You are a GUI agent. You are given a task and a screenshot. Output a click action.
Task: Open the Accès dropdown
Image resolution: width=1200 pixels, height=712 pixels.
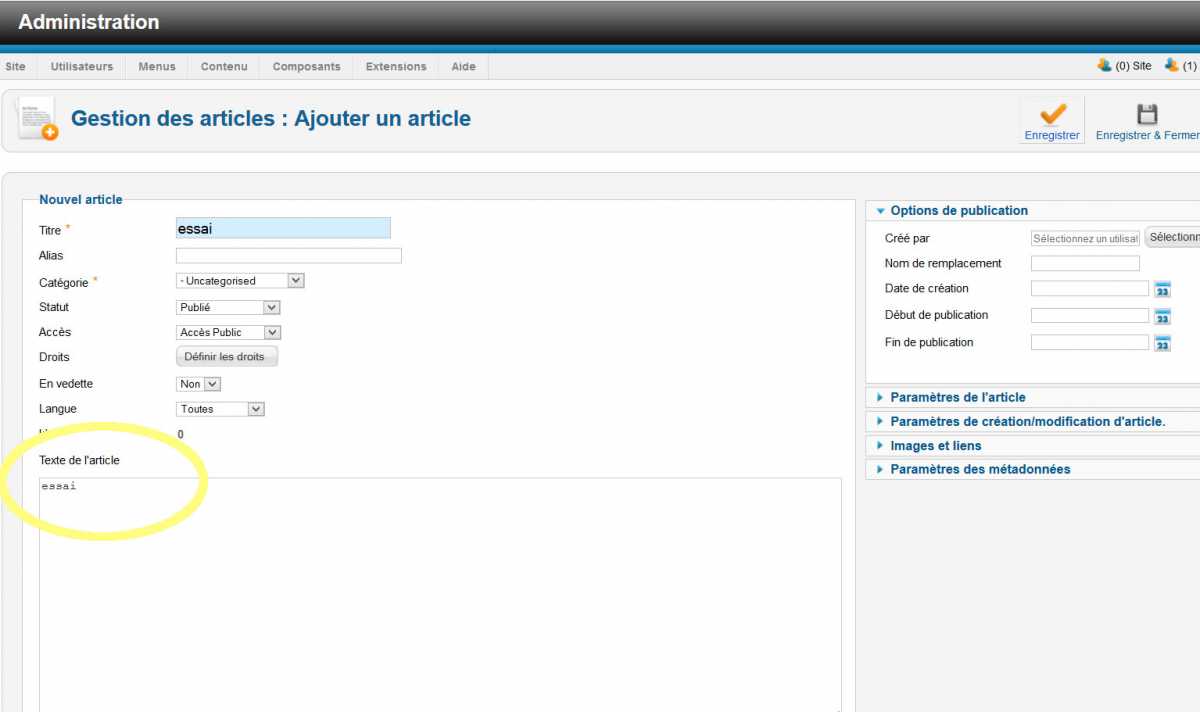point(228,332)
